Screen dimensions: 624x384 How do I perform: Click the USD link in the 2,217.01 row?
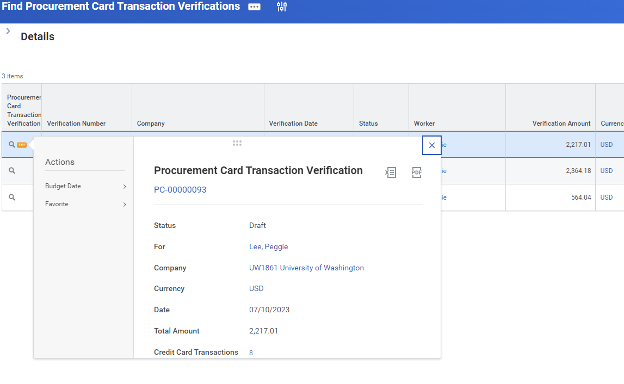click(x=606, y=144)
